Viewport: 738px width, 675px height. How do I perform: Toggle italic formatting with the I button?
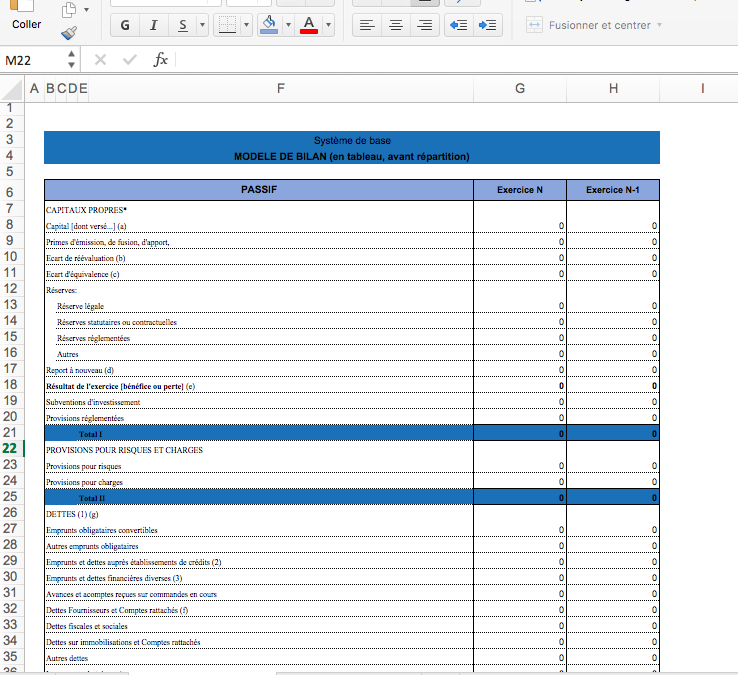(x=153, y=25)
